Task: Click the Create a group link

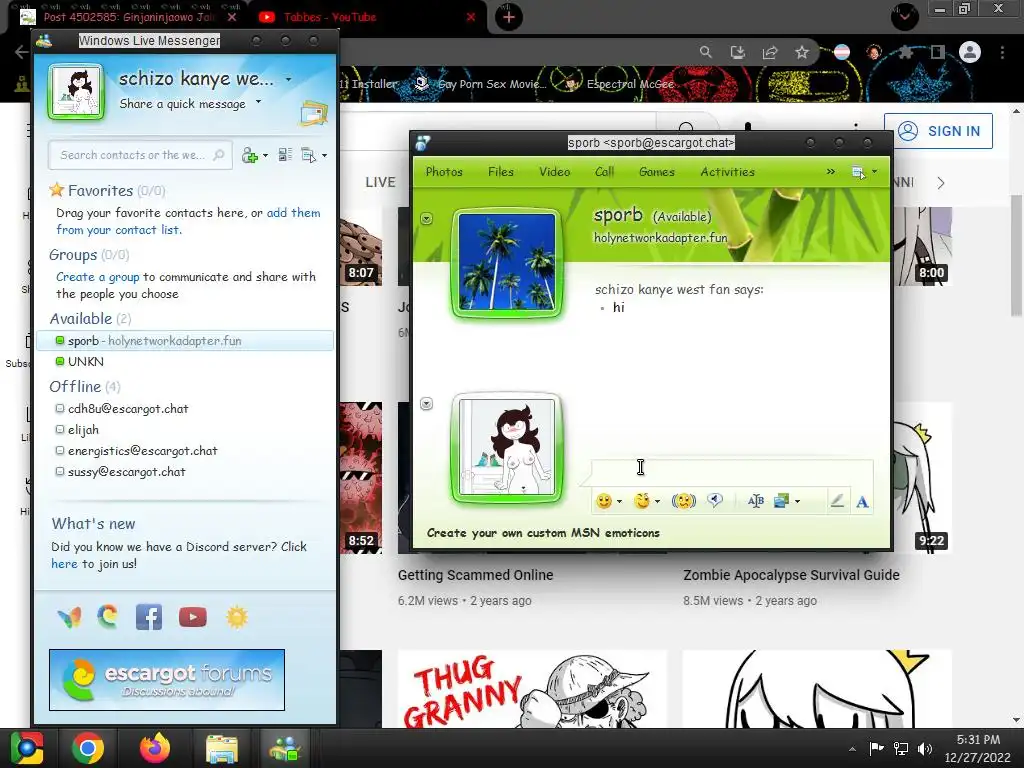Action: [97, 277]
